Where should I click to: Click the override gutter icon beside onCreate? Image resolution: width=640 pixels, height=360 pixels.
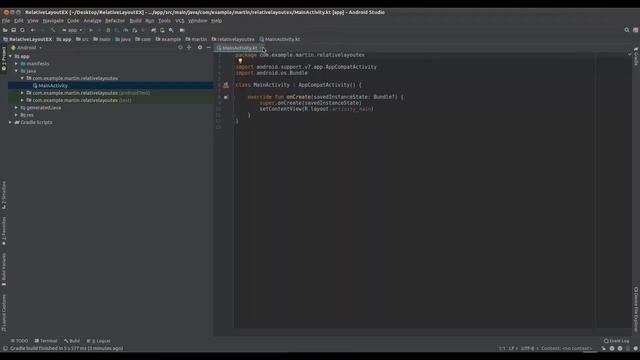click(226, 97)
